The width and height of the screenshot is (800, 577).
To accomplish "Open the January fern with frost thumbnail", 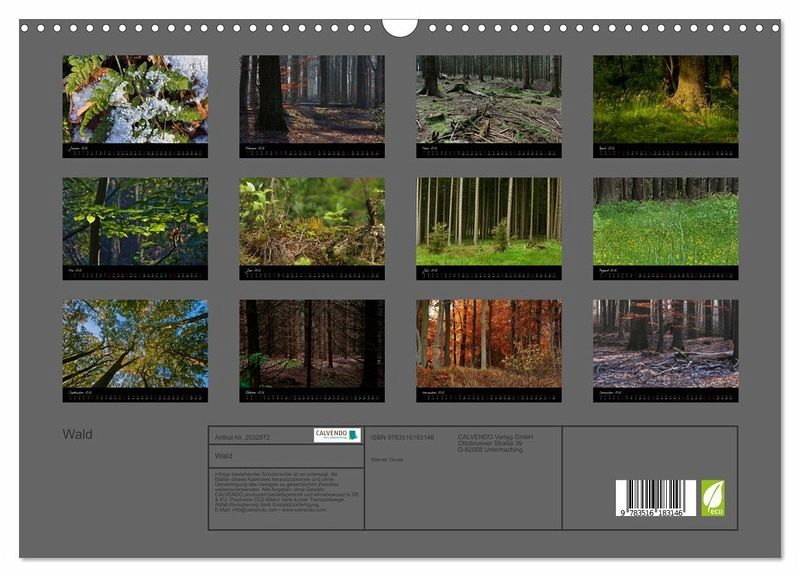I will [135, 99].
